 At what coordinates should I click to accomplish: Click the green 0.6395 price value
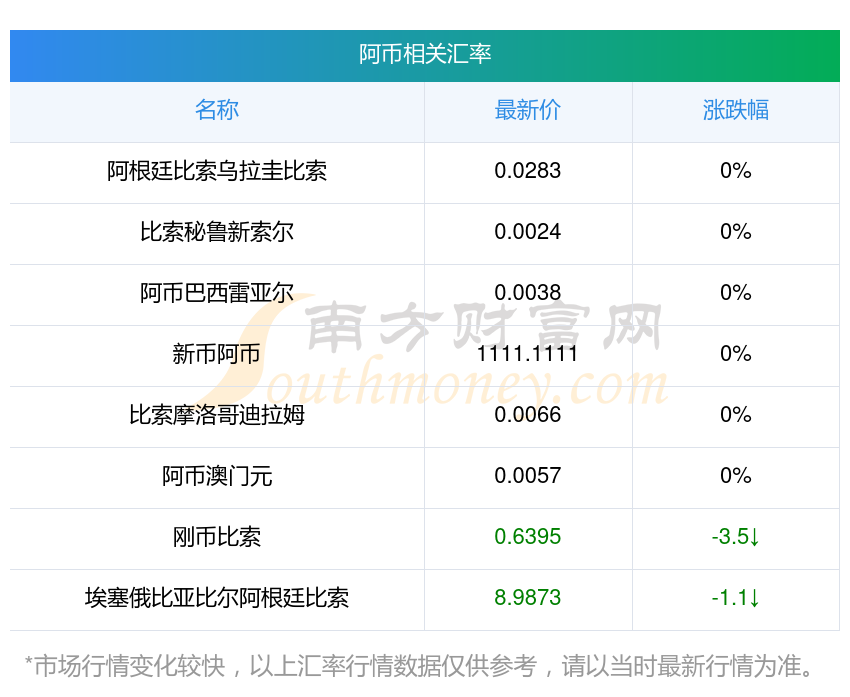[x=528, y=537]
